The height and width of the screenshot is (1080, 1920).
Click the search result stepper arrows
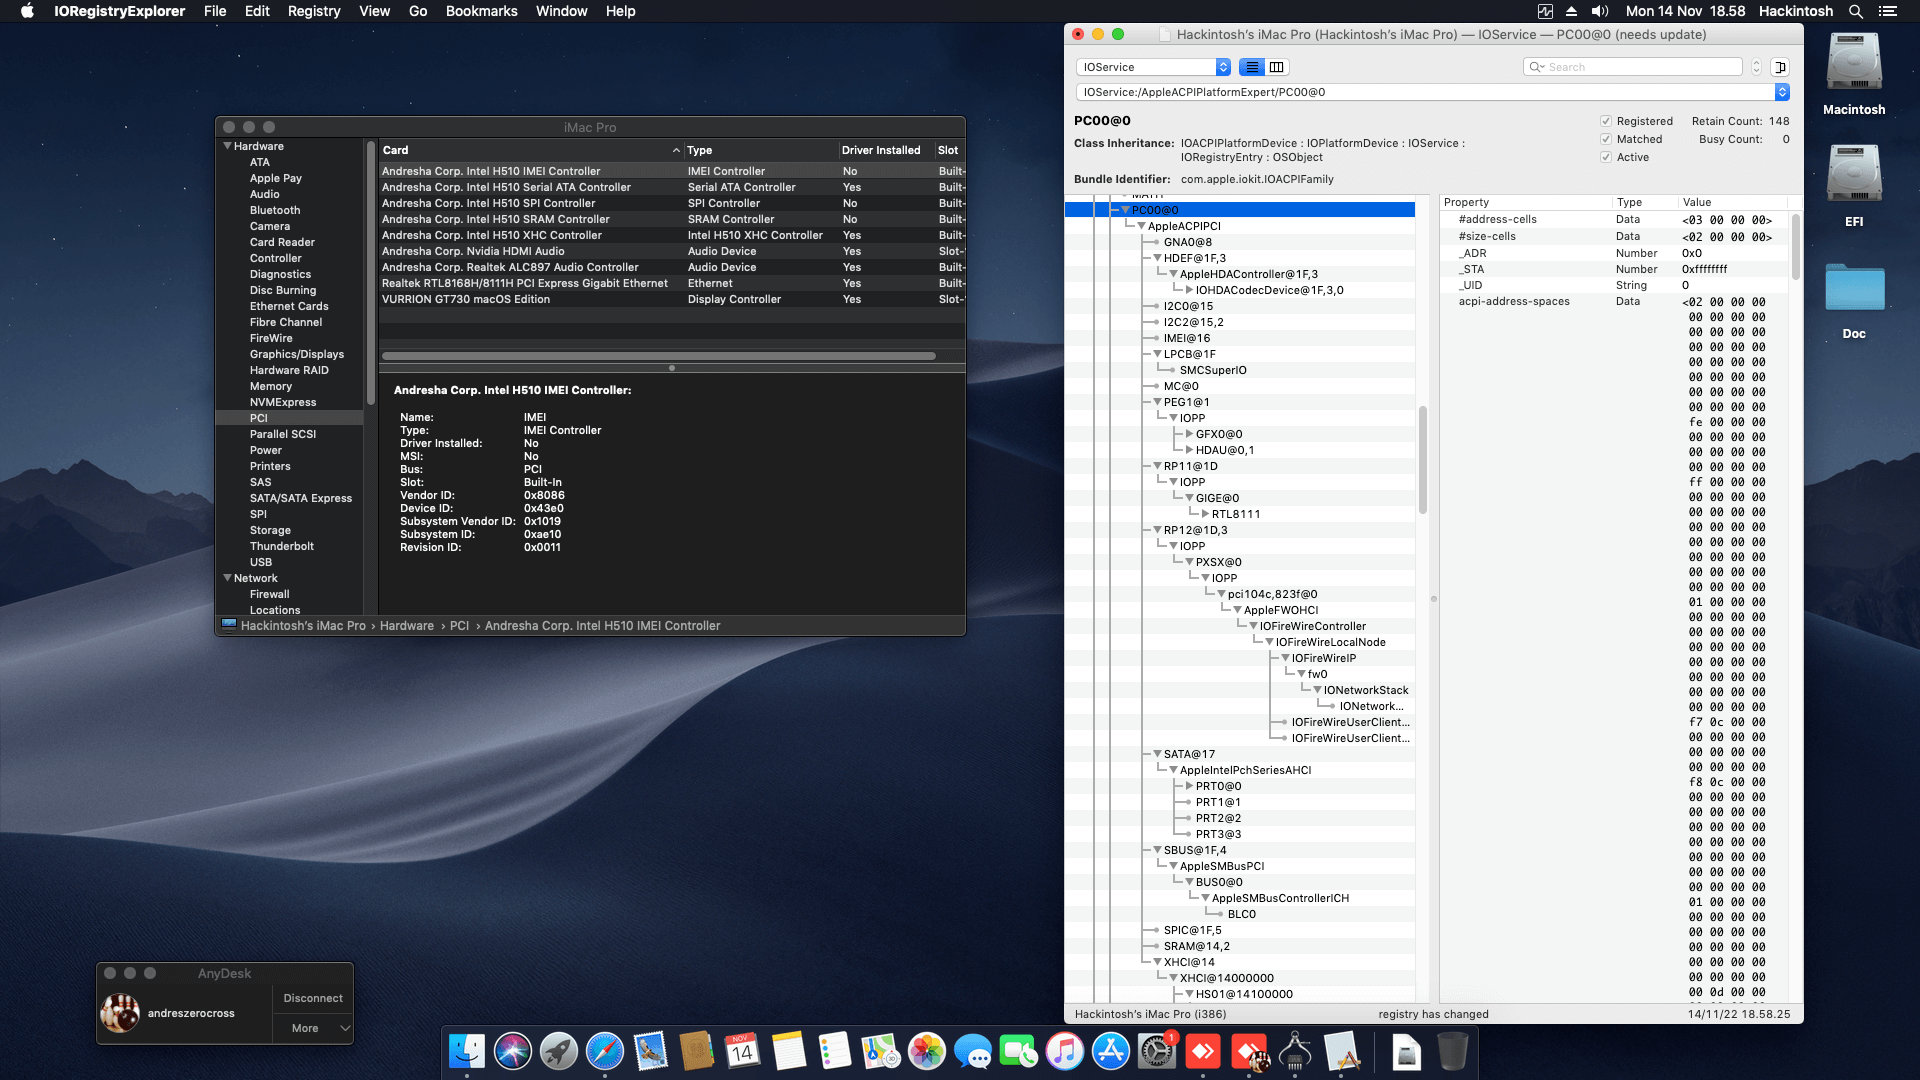tap(1756, 67)
